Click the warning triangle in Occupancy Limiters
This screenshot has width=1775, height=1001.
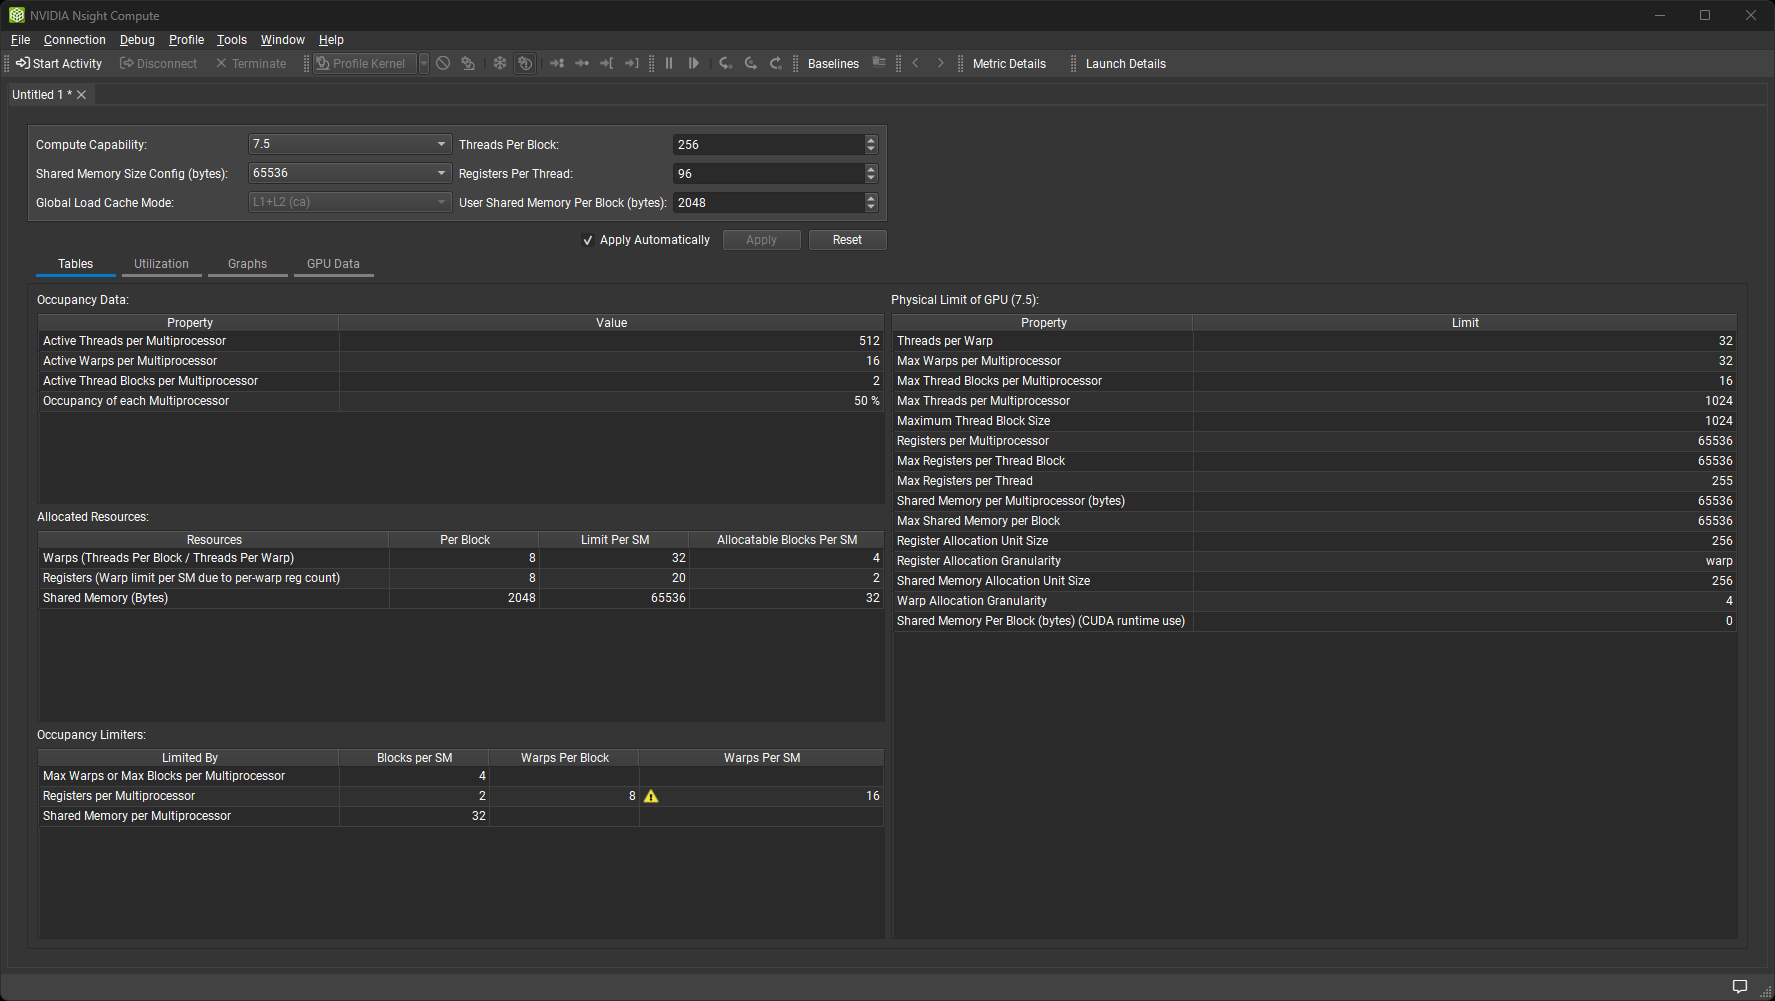coord(651,797)
